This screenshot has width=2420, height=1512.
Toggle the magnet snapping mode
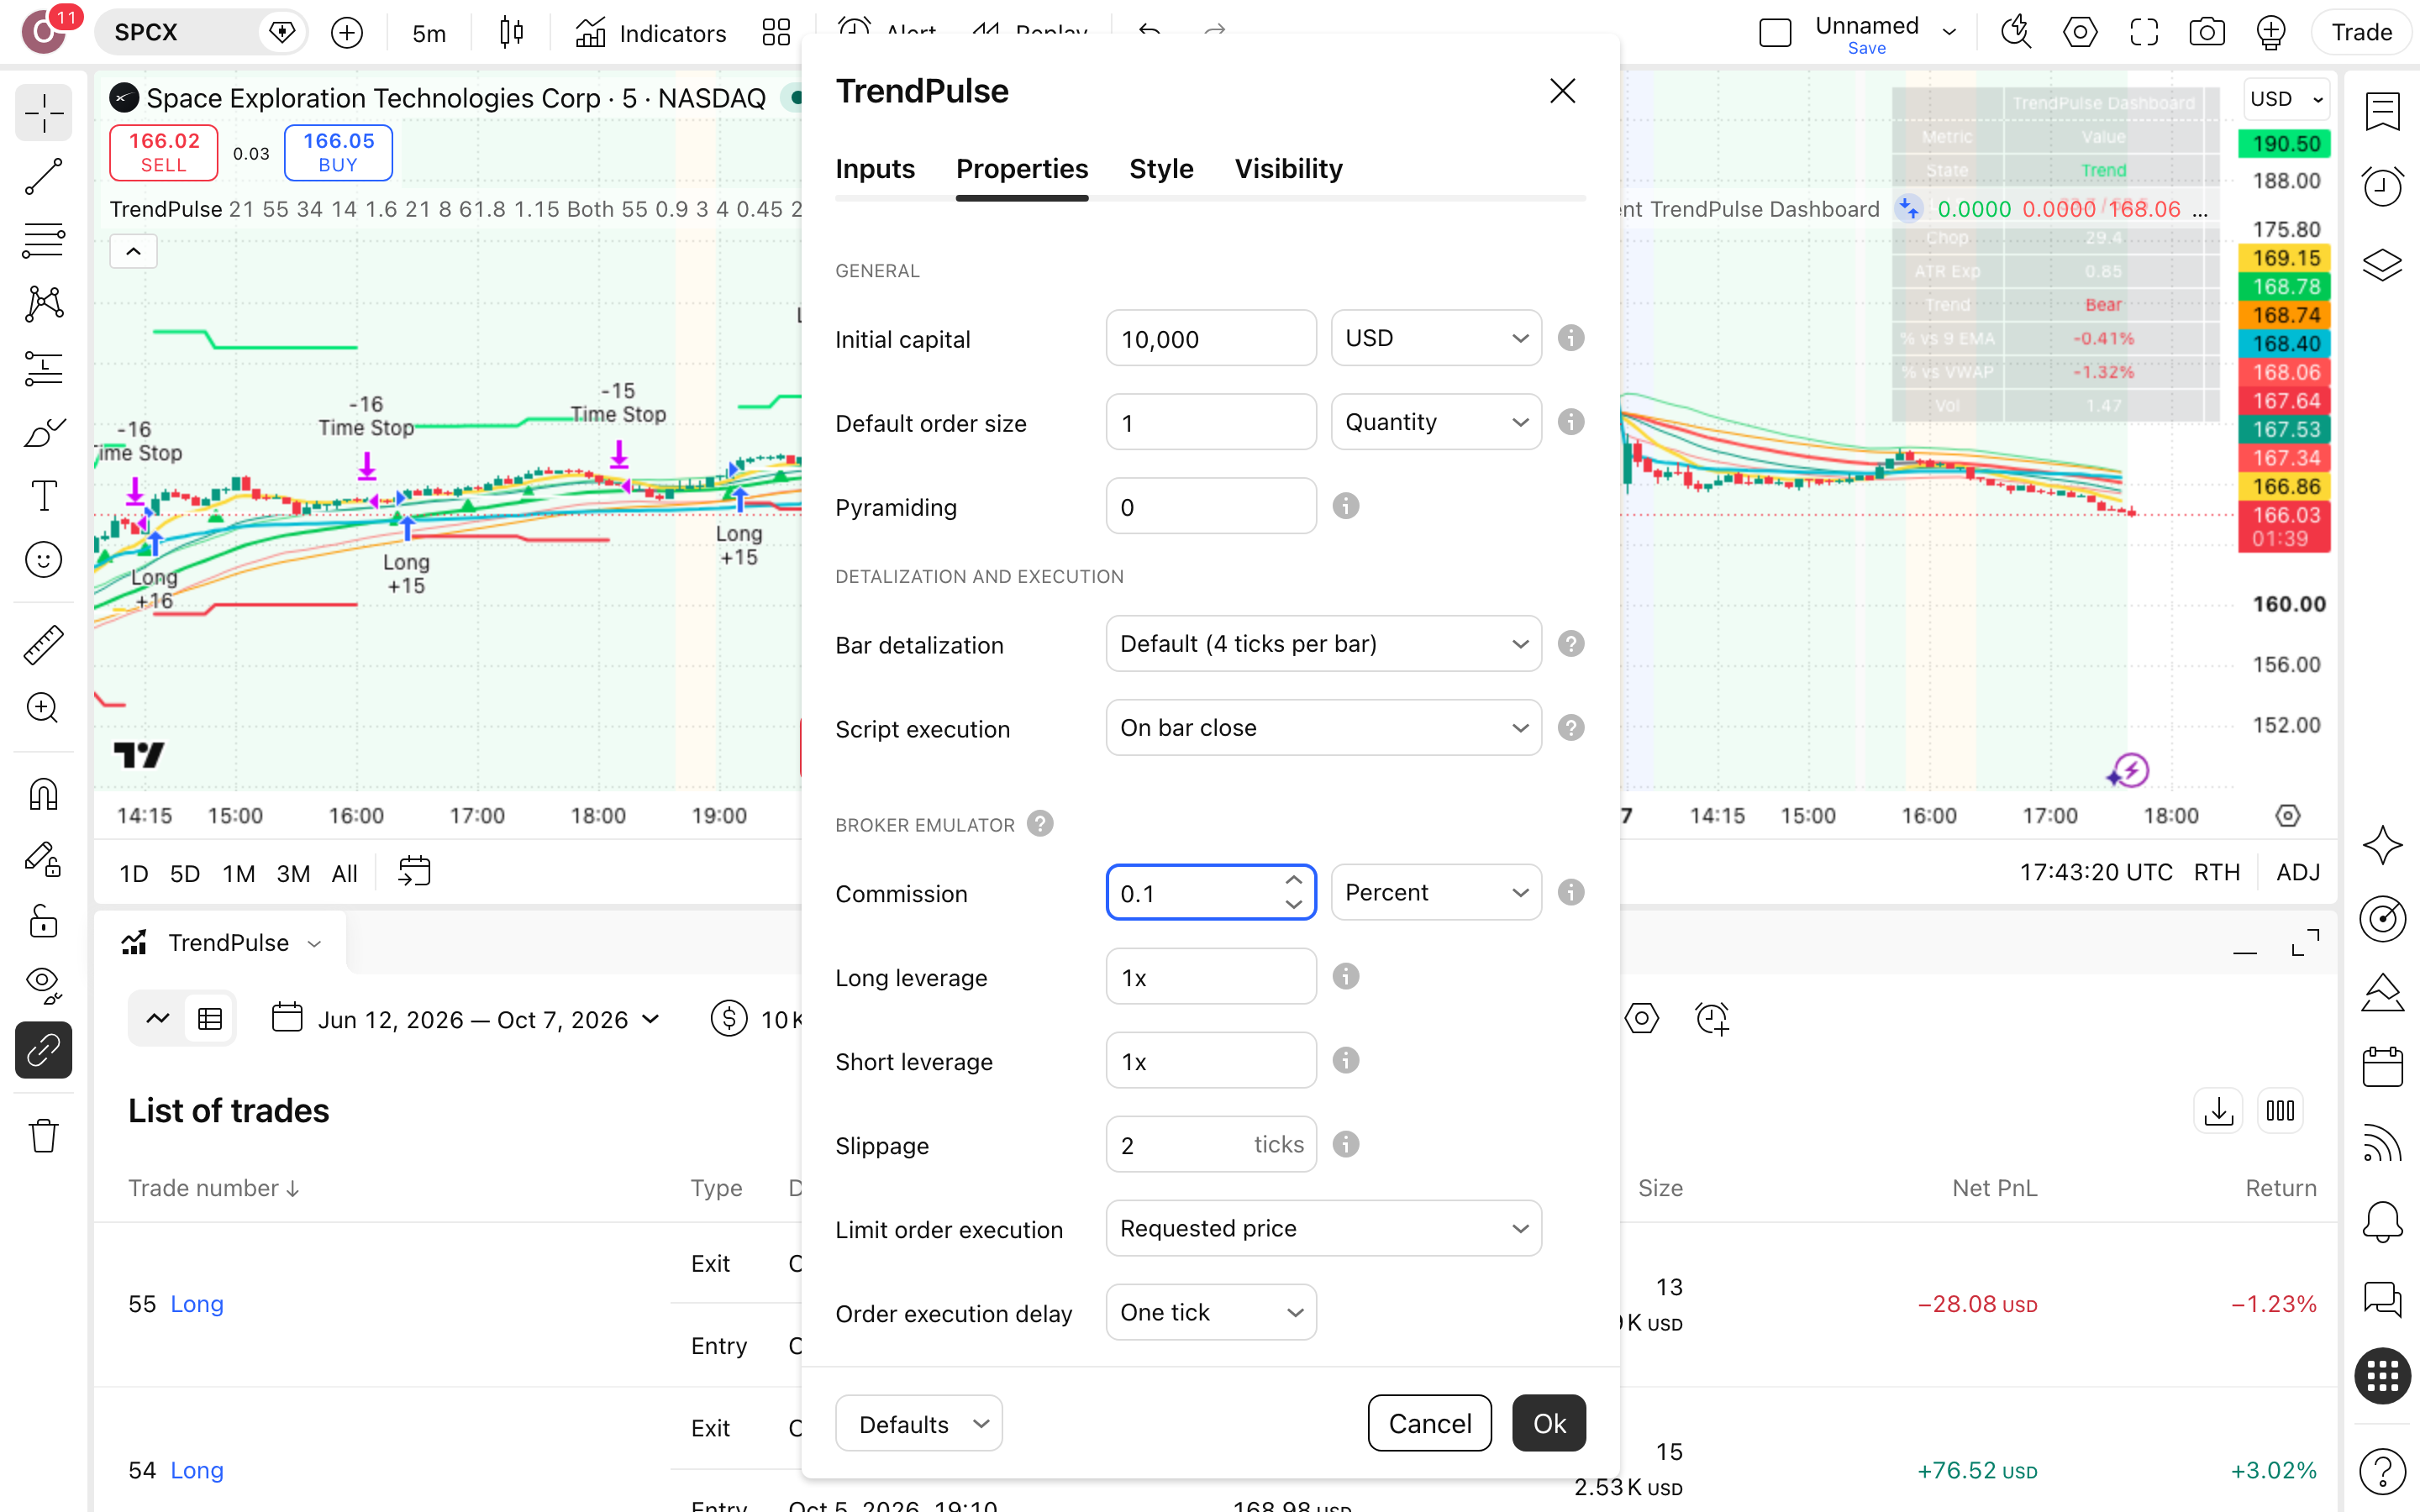click(x=43, y=794)
